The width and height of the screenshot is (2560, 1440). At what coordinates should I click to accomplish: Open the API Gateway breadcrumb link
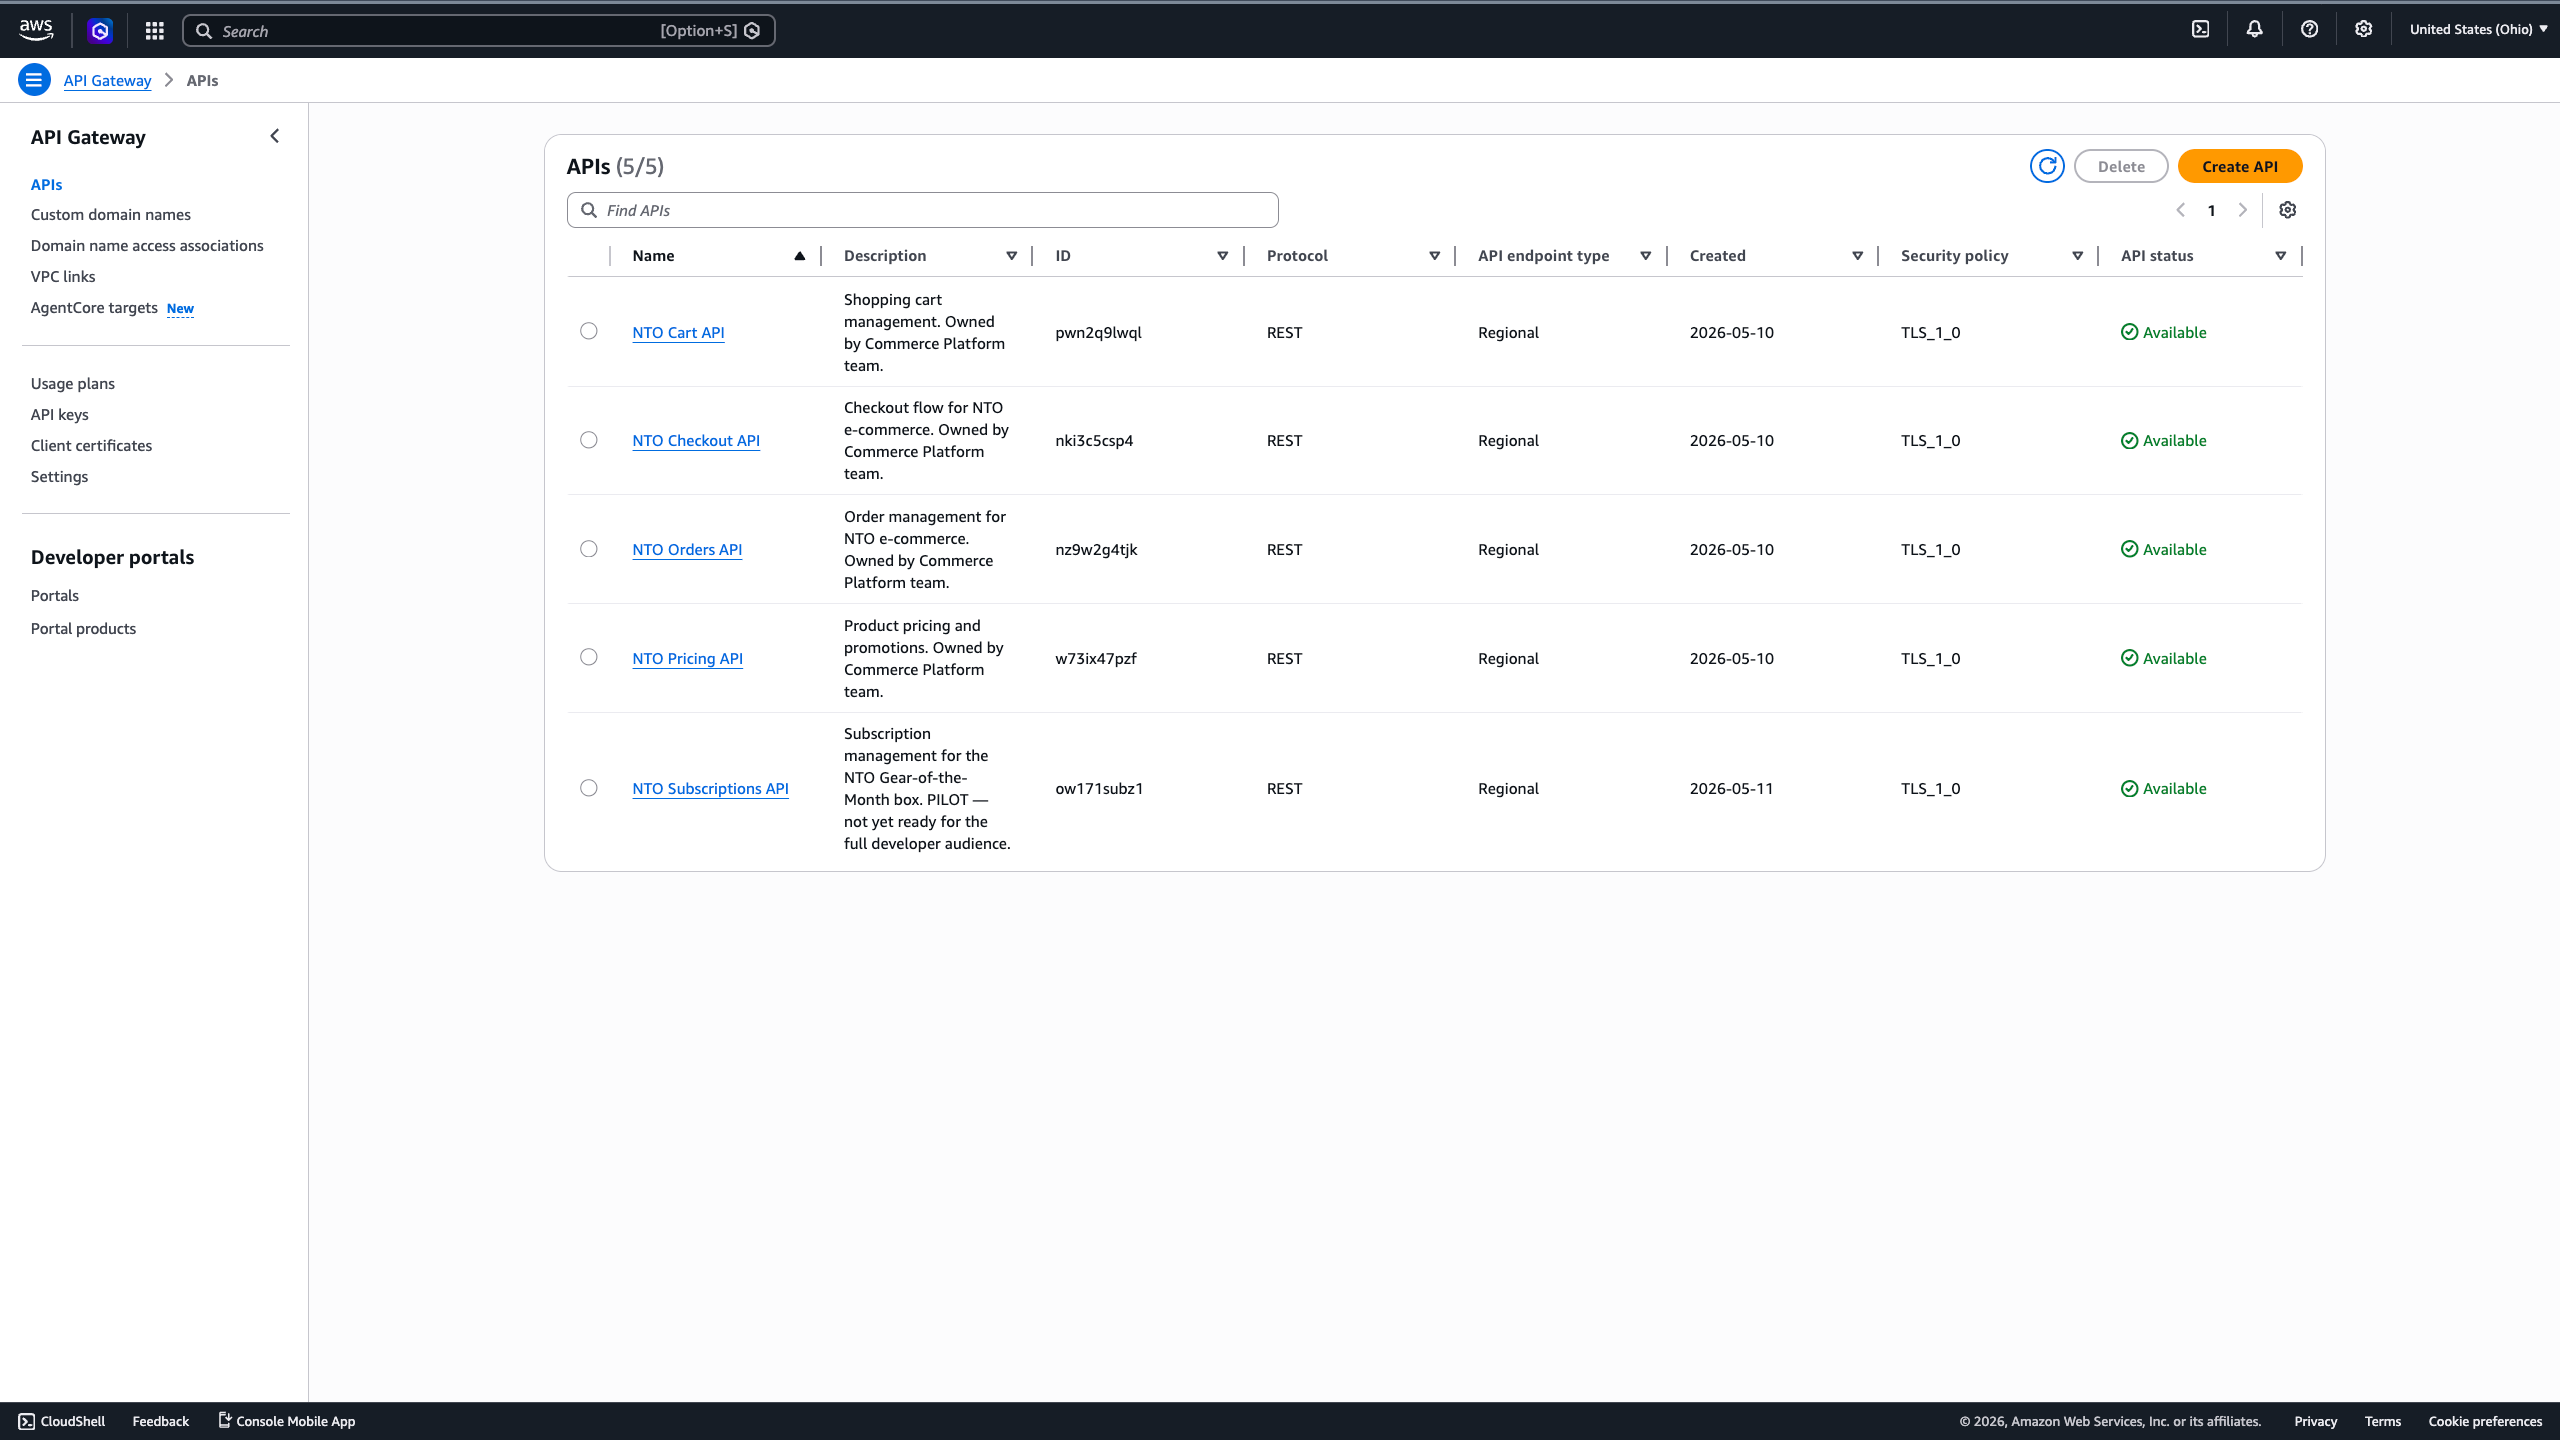click(107, 81)
